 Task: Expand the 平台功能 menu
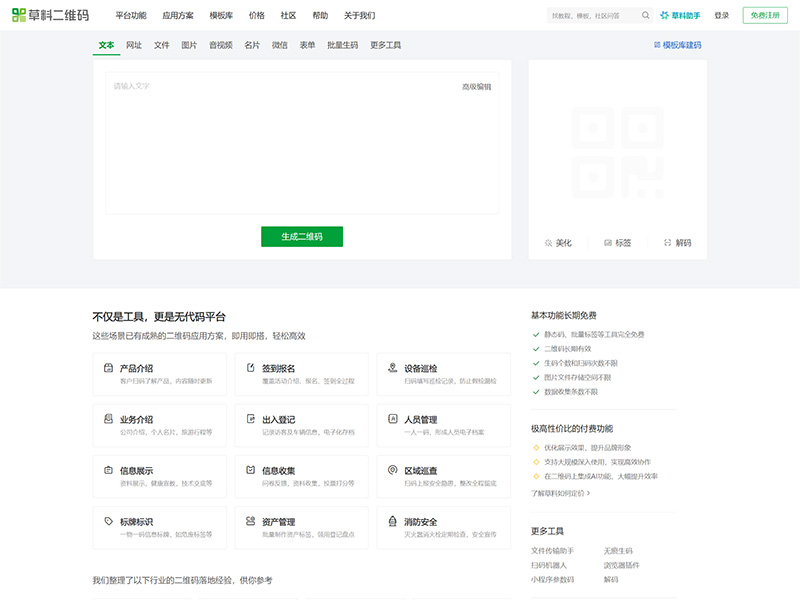coord(130,16)
